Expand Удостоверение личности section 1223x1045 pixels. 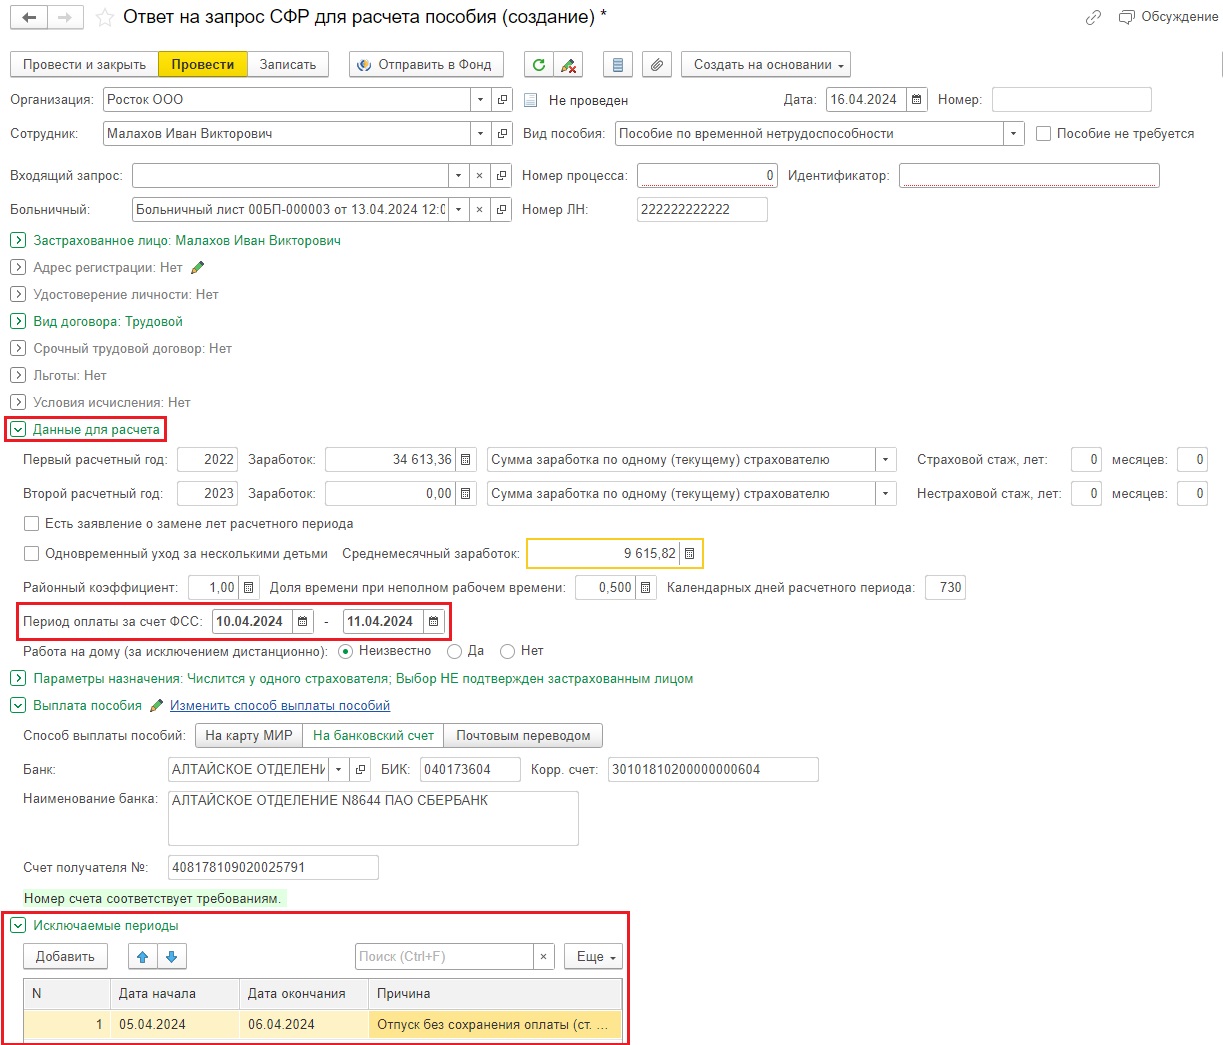click(x=18, y=295)
